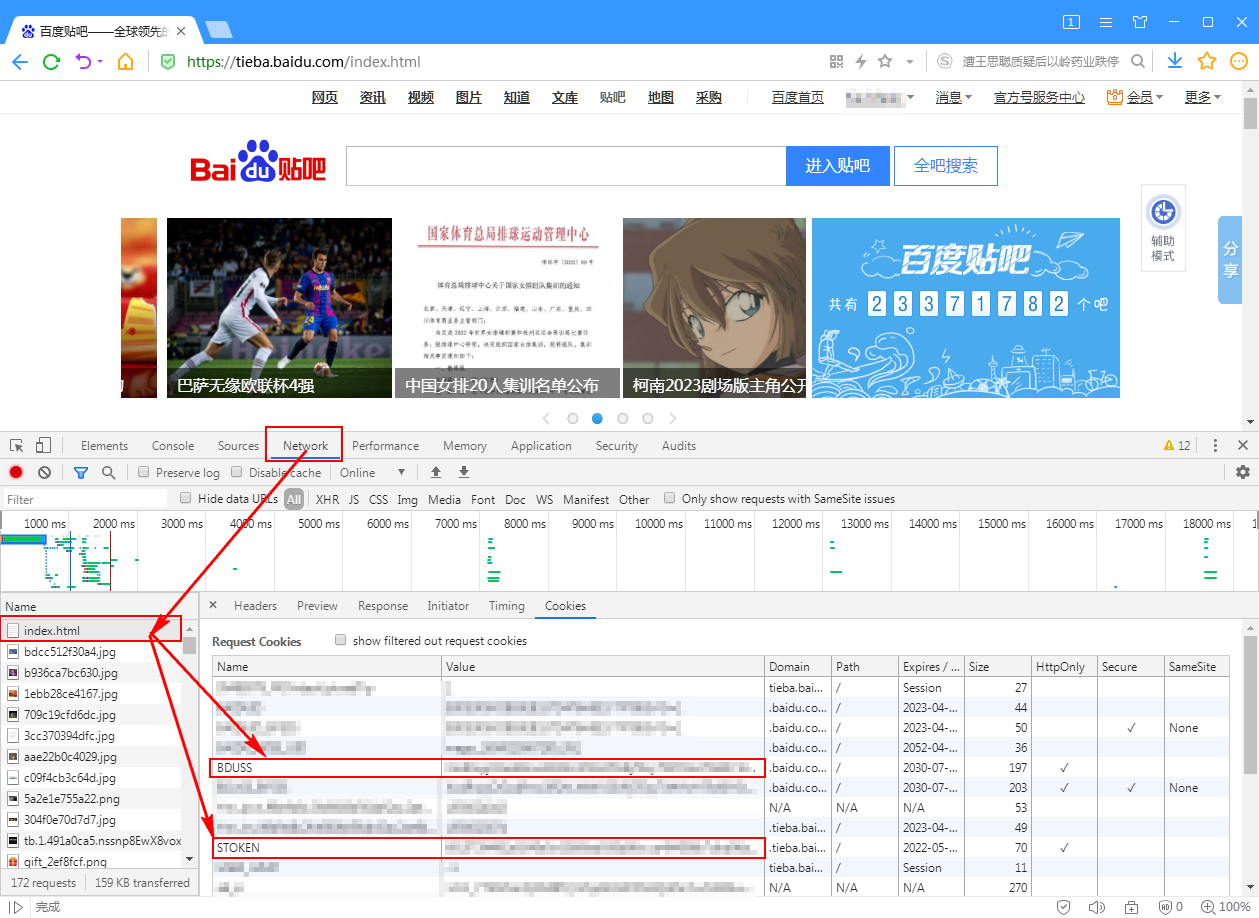This screenshot has height=918, width=1259.
Task: Click the purple undo-close-tab arrow icon
Action: coord(83,62)
